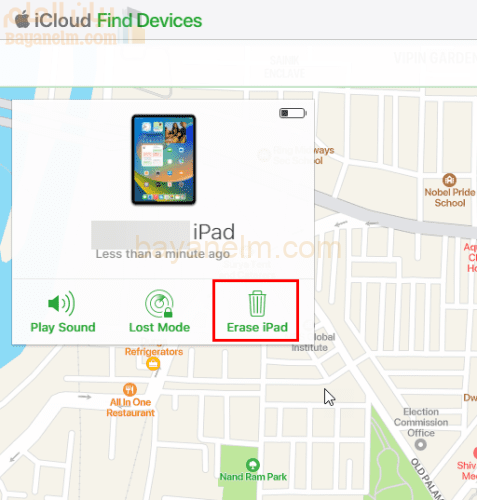This screenshot has width=477, height=500.
Task: Click the Apple logo in header
Action: [x=22, y=19]
